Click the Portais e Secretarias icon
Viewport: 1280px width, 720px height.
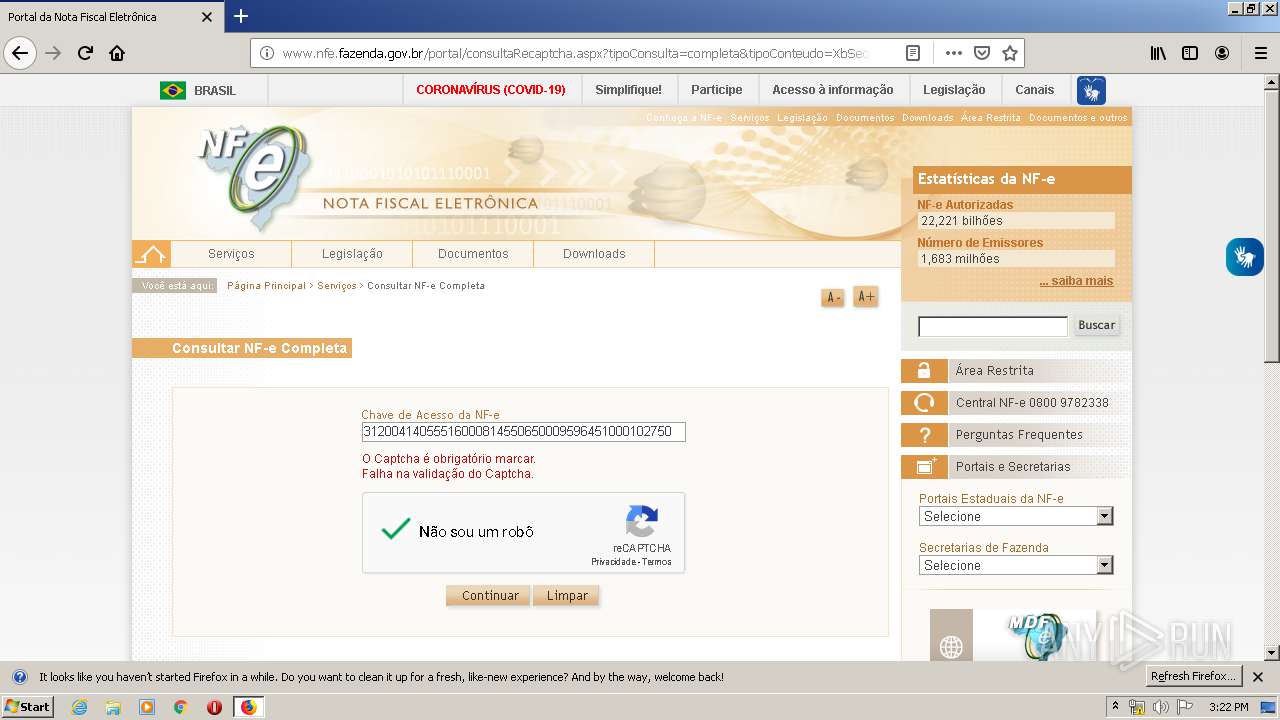(x=924, y=467)
